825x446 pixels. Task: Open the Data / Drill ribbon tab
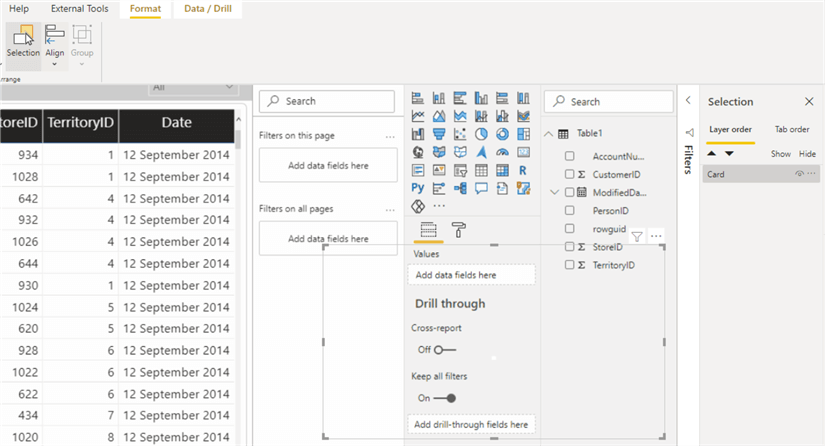pyautogui.click(x=205, y=9)
